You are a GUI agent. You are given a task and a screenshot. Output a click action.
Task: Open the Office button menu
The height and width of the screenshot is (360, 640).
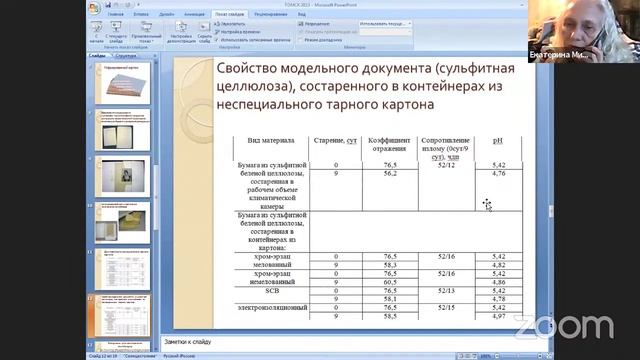(x=94, y=7)
